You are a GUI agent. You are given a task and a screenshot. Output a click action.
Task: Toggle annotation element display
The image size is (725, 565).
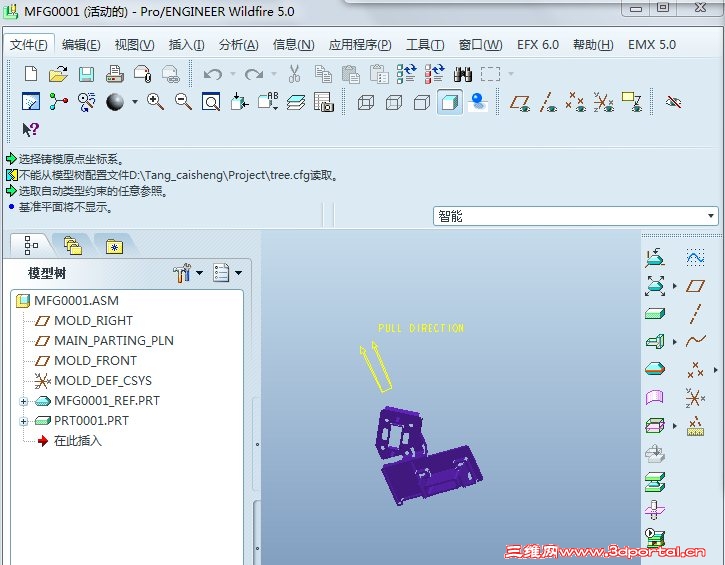(x=632, y=102)
